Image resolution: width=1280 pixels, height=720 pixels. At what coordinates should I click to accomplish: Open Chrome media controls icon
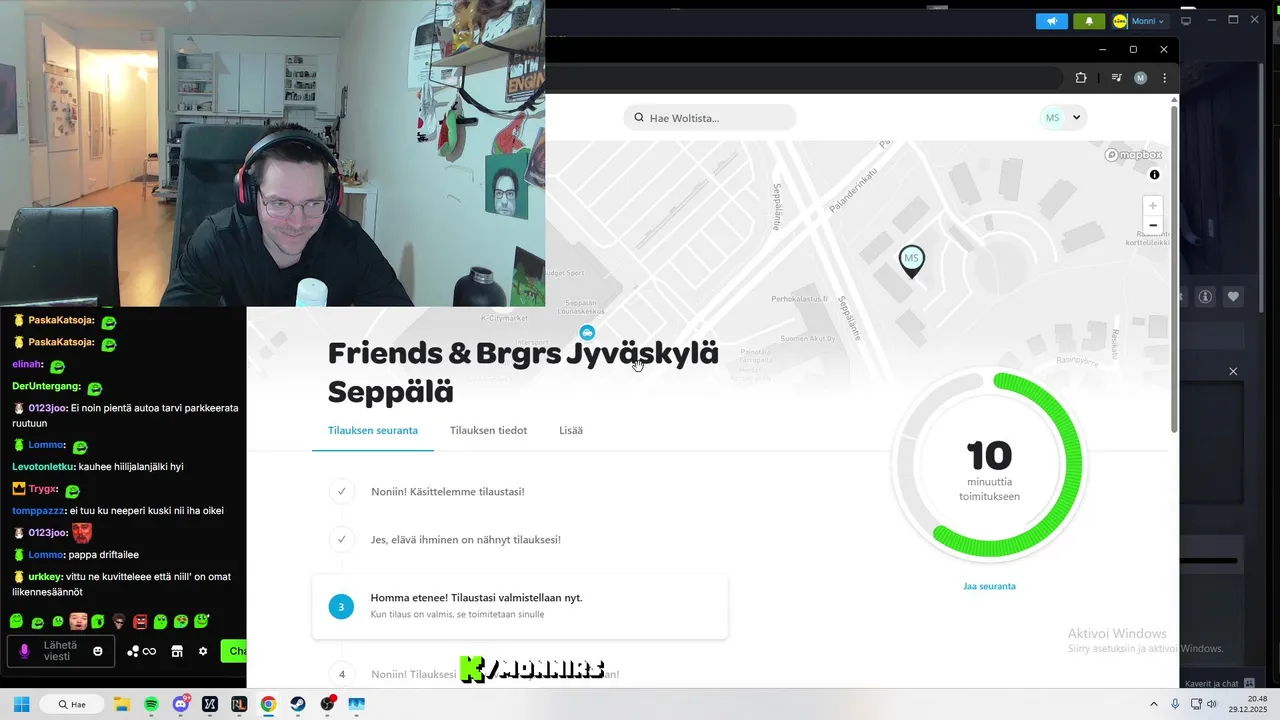coord(1116,78)
